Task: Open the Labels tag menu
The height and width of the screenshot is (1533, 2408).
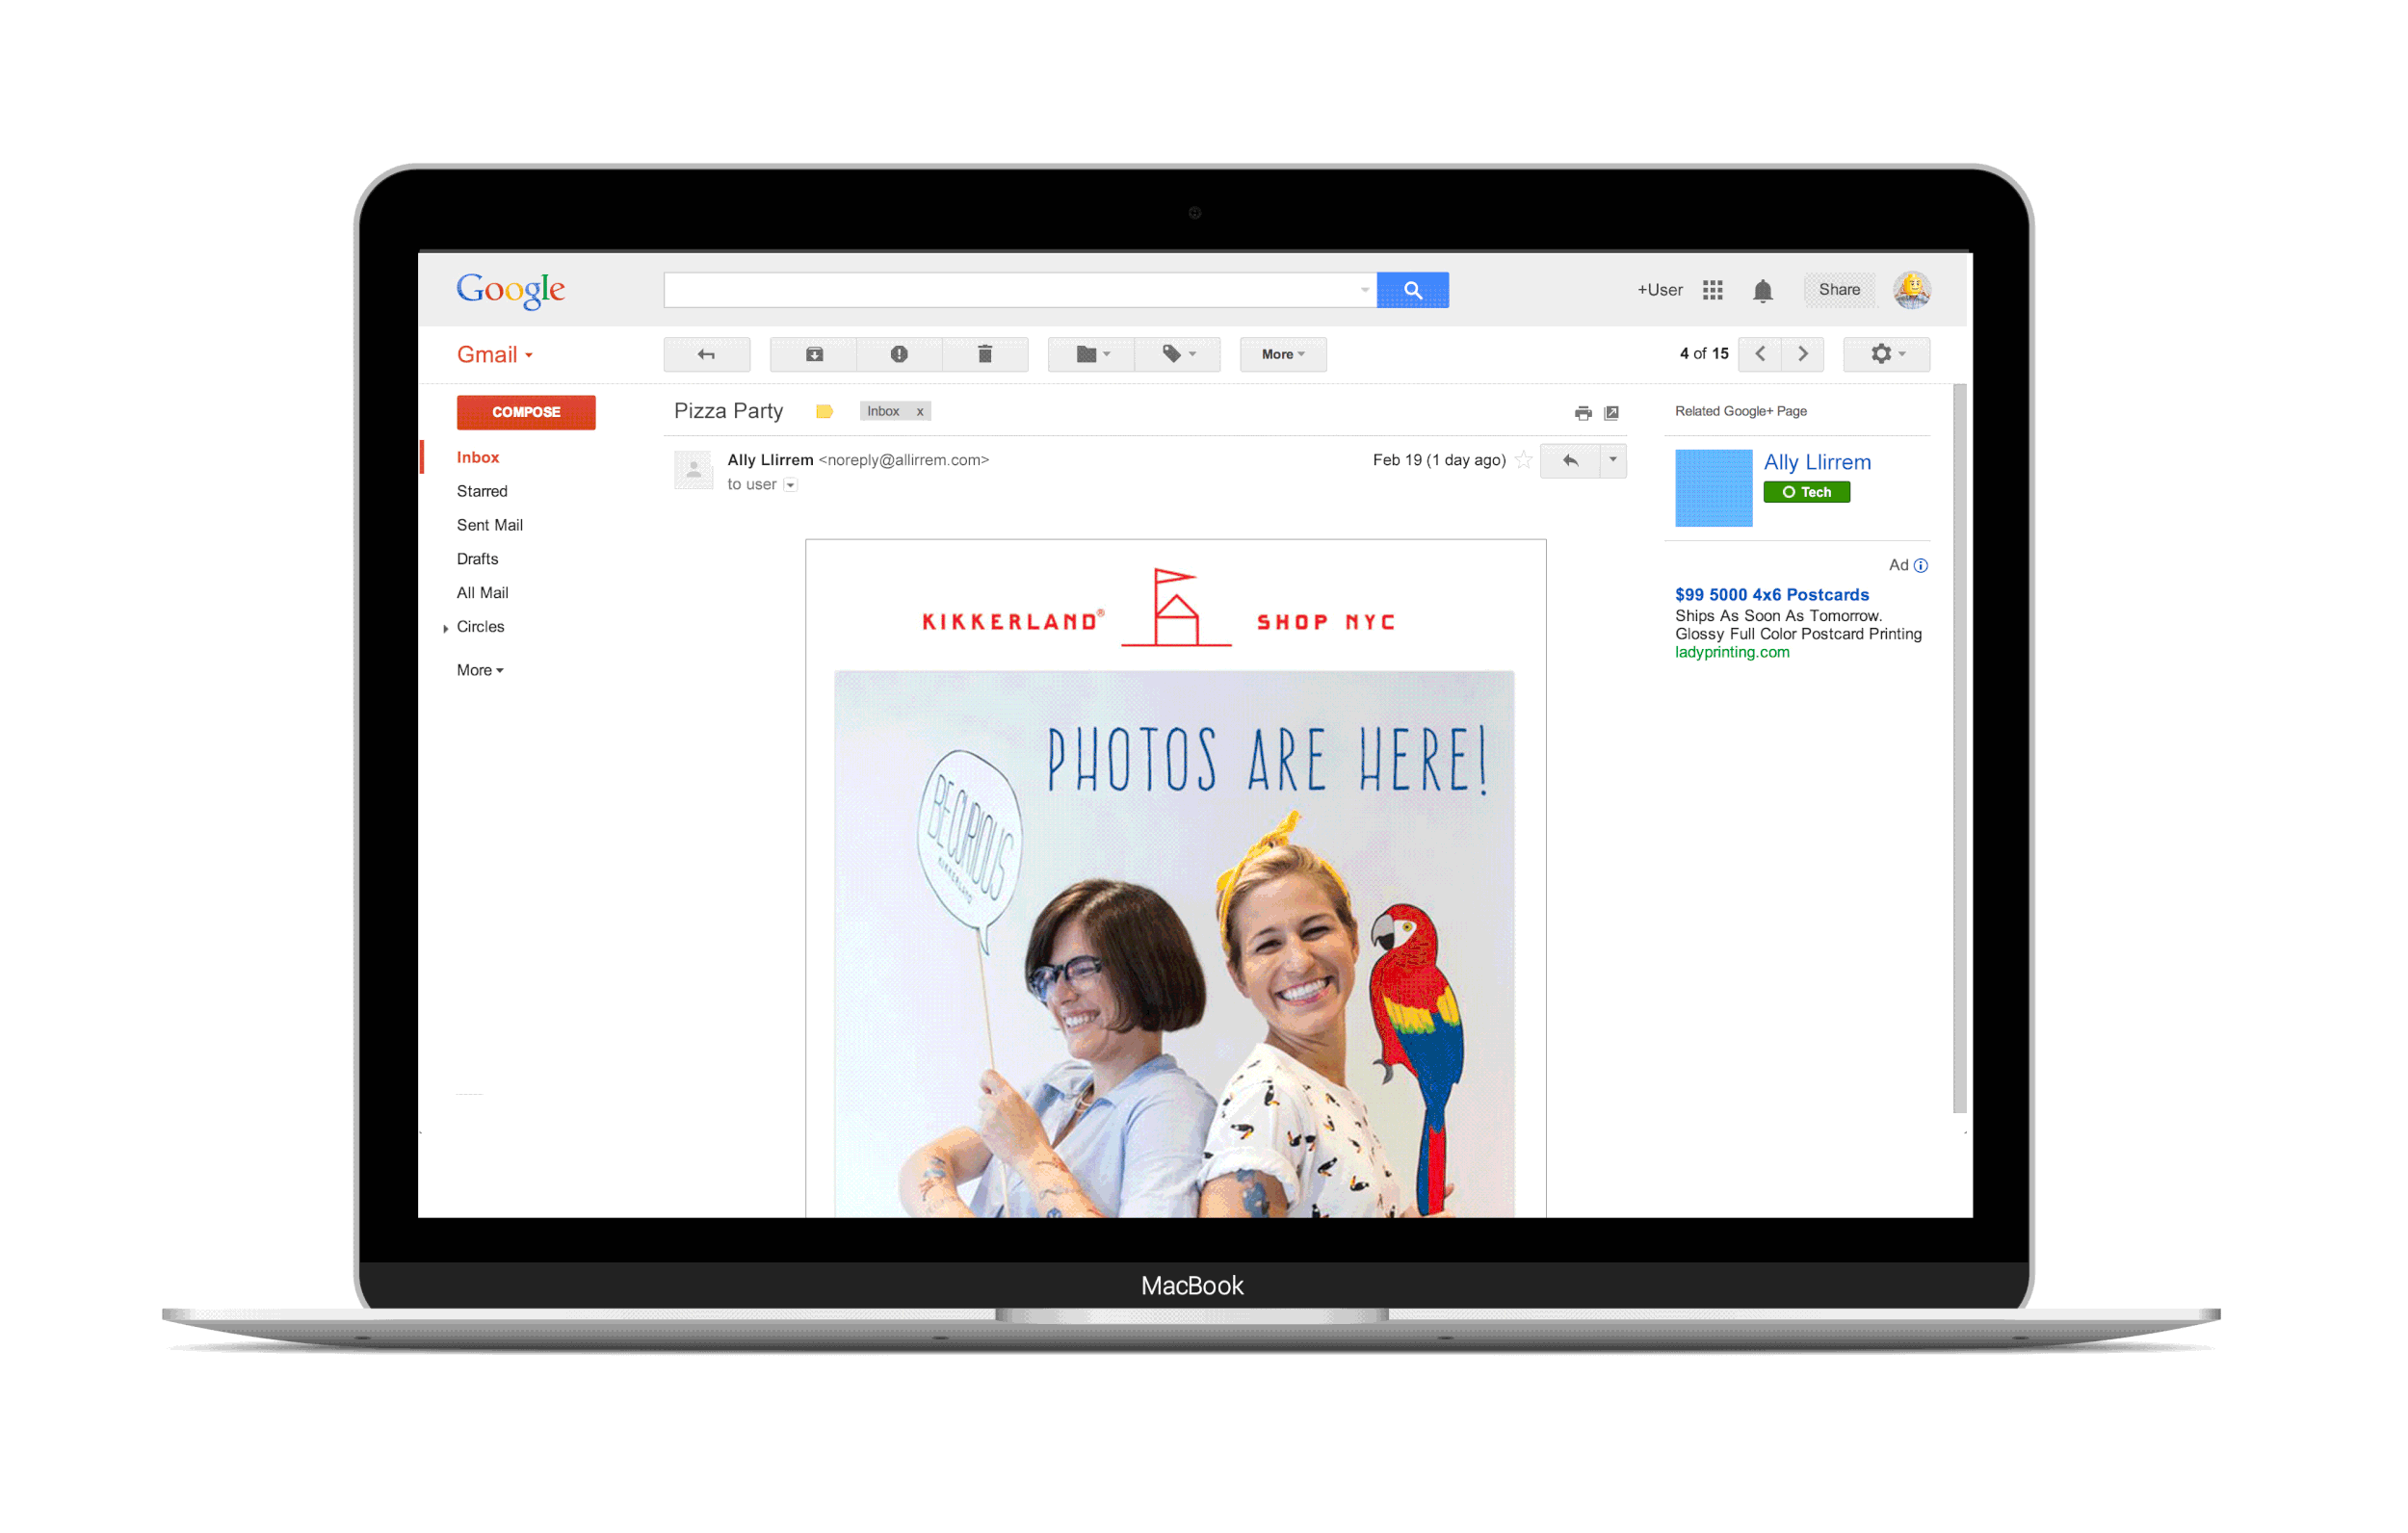Action: pos(1178,354)
